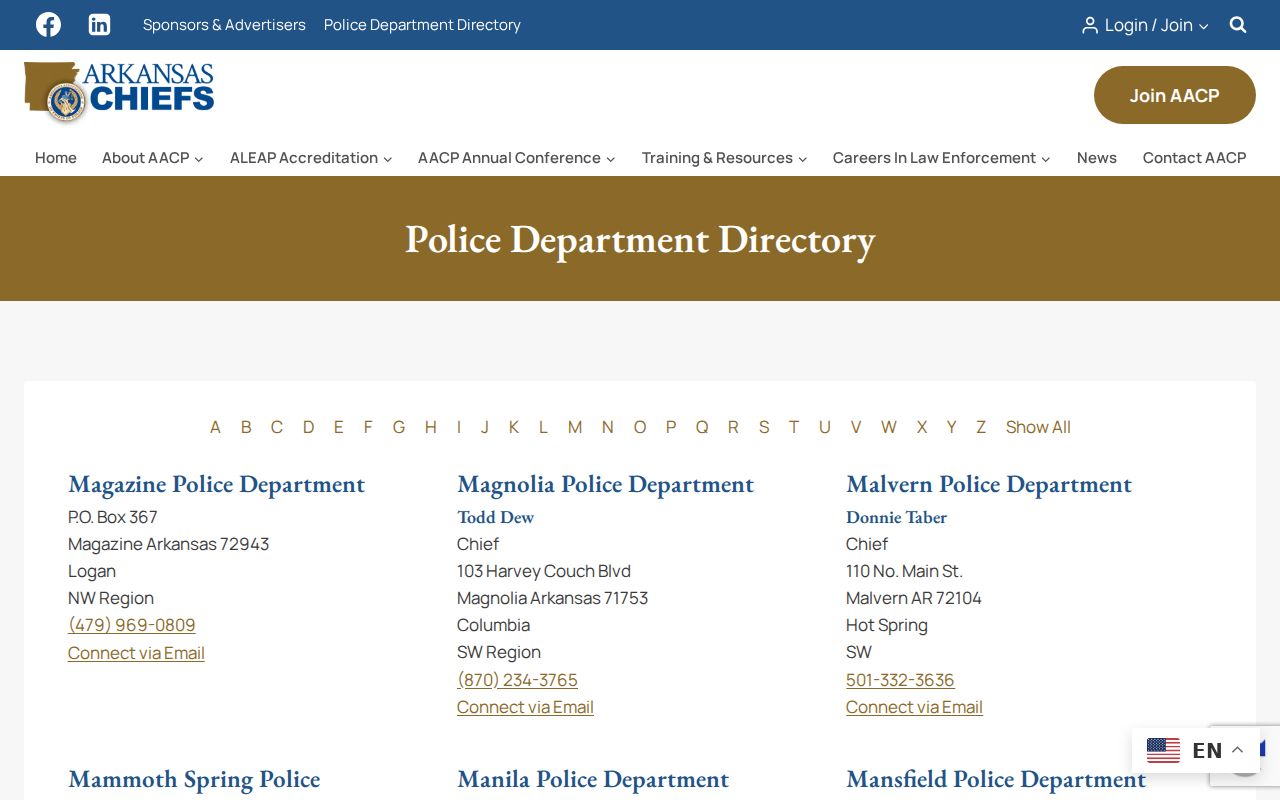Open the EN language selector
This screenshot has height=800, width=1280.
tap(1195, 750)
